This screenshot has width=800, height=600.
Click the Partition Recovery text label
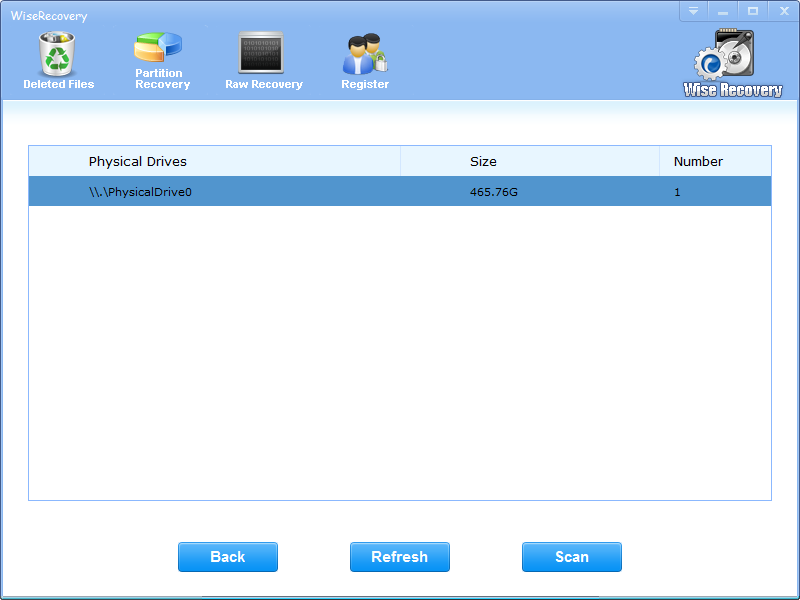coord(162,79)
